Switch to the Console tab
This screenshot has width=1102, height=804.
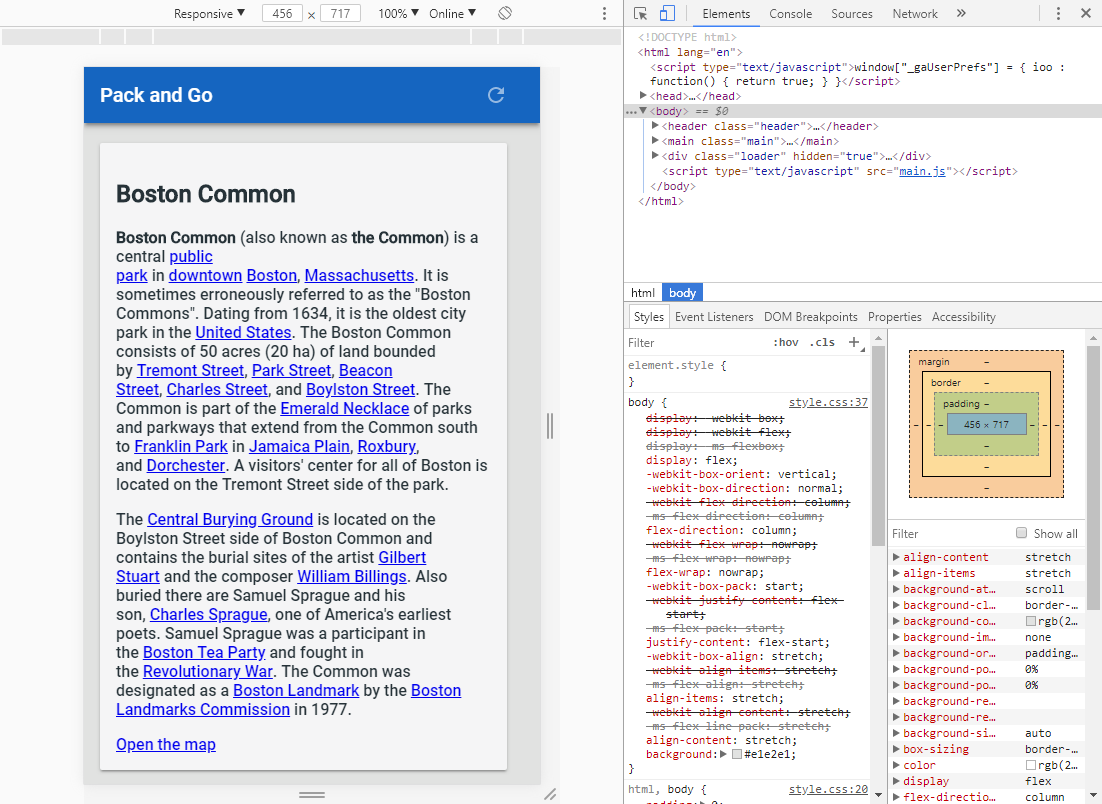[790, 13]
